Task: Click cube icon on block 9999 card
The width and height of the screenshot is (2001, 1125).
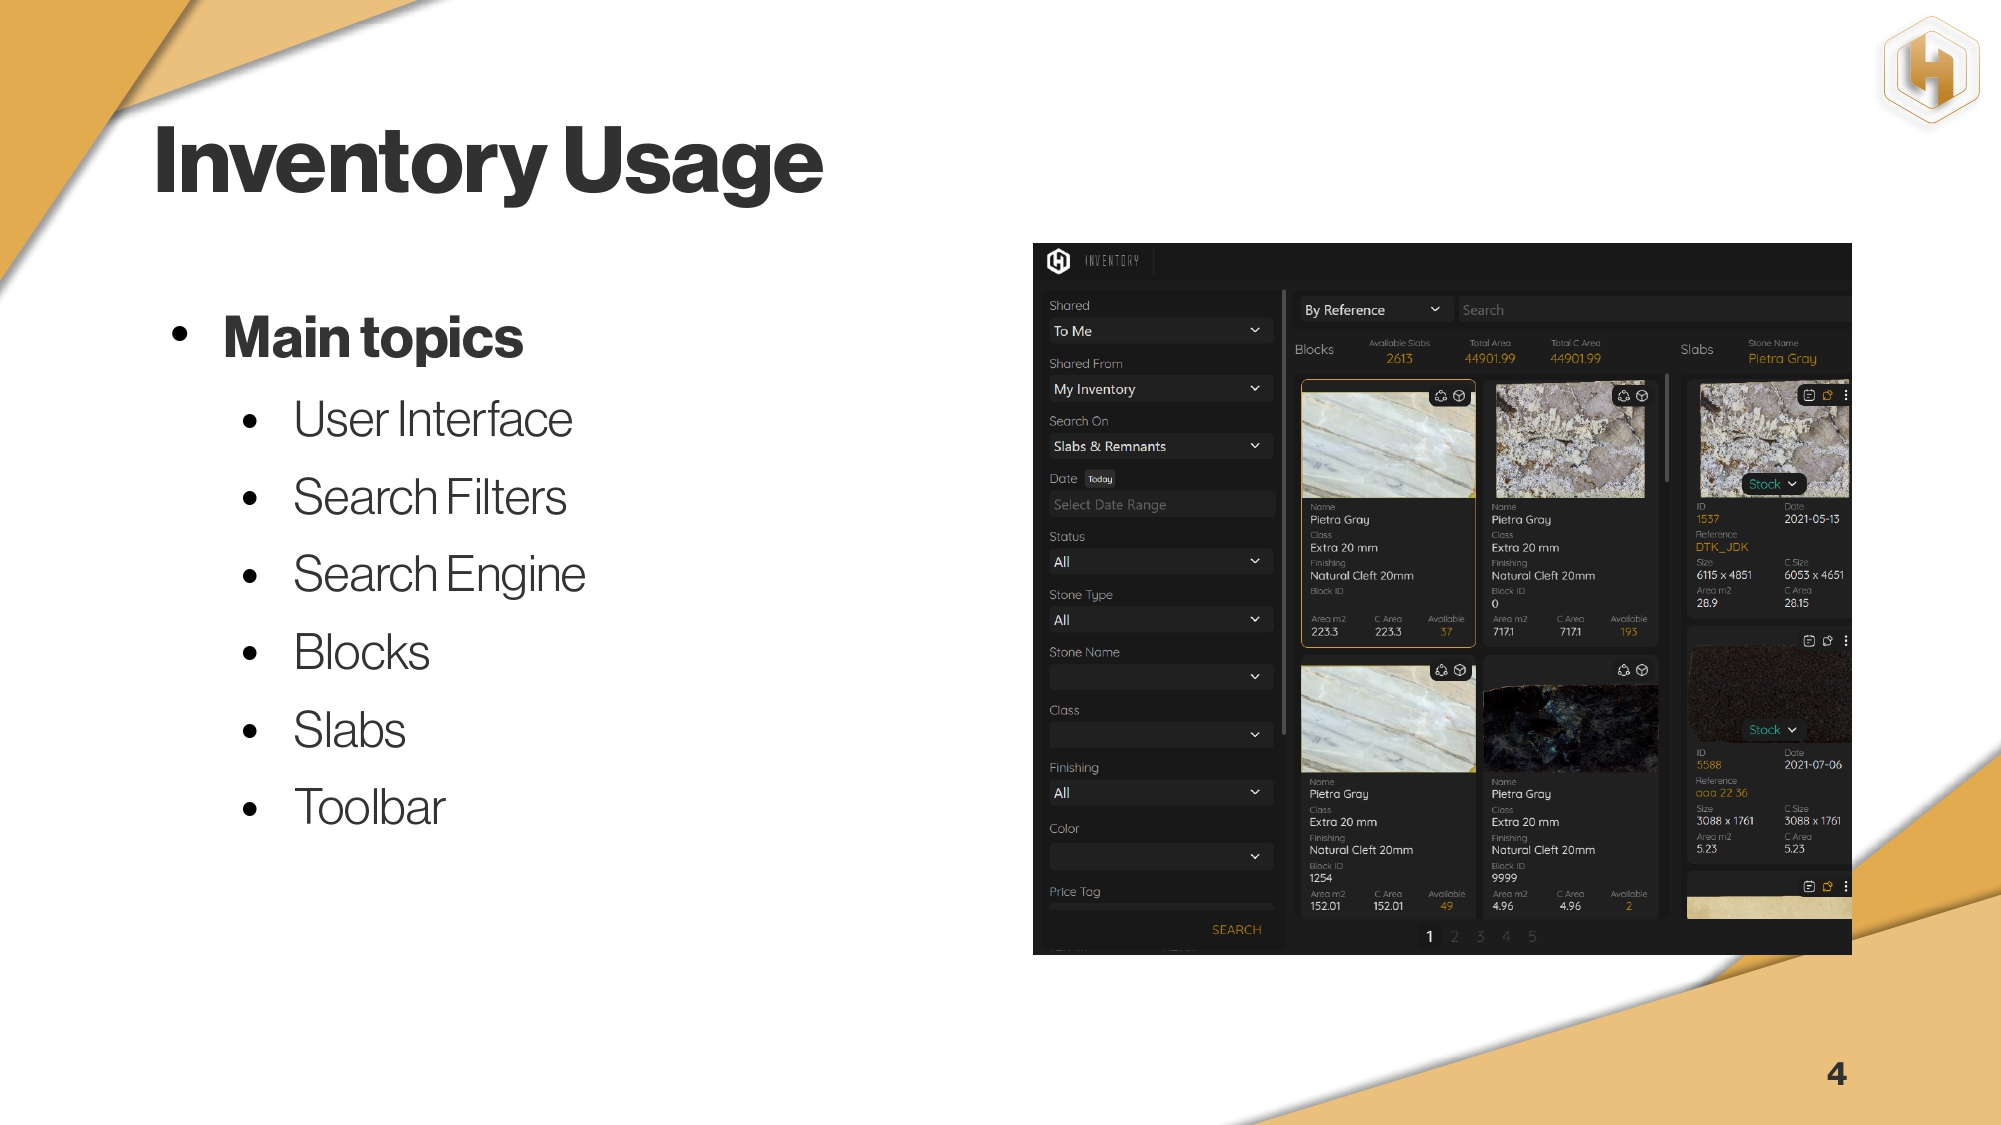Action: (x=1642, y=670)
